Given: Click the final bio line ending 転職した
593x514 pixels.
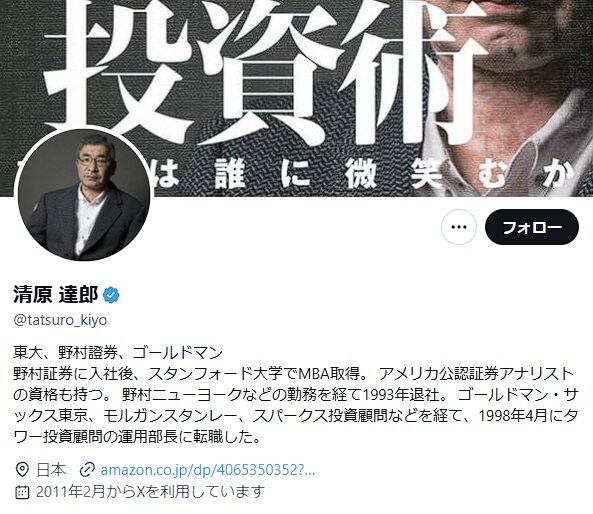Looking at the screenshot, I should click(137, 438).
